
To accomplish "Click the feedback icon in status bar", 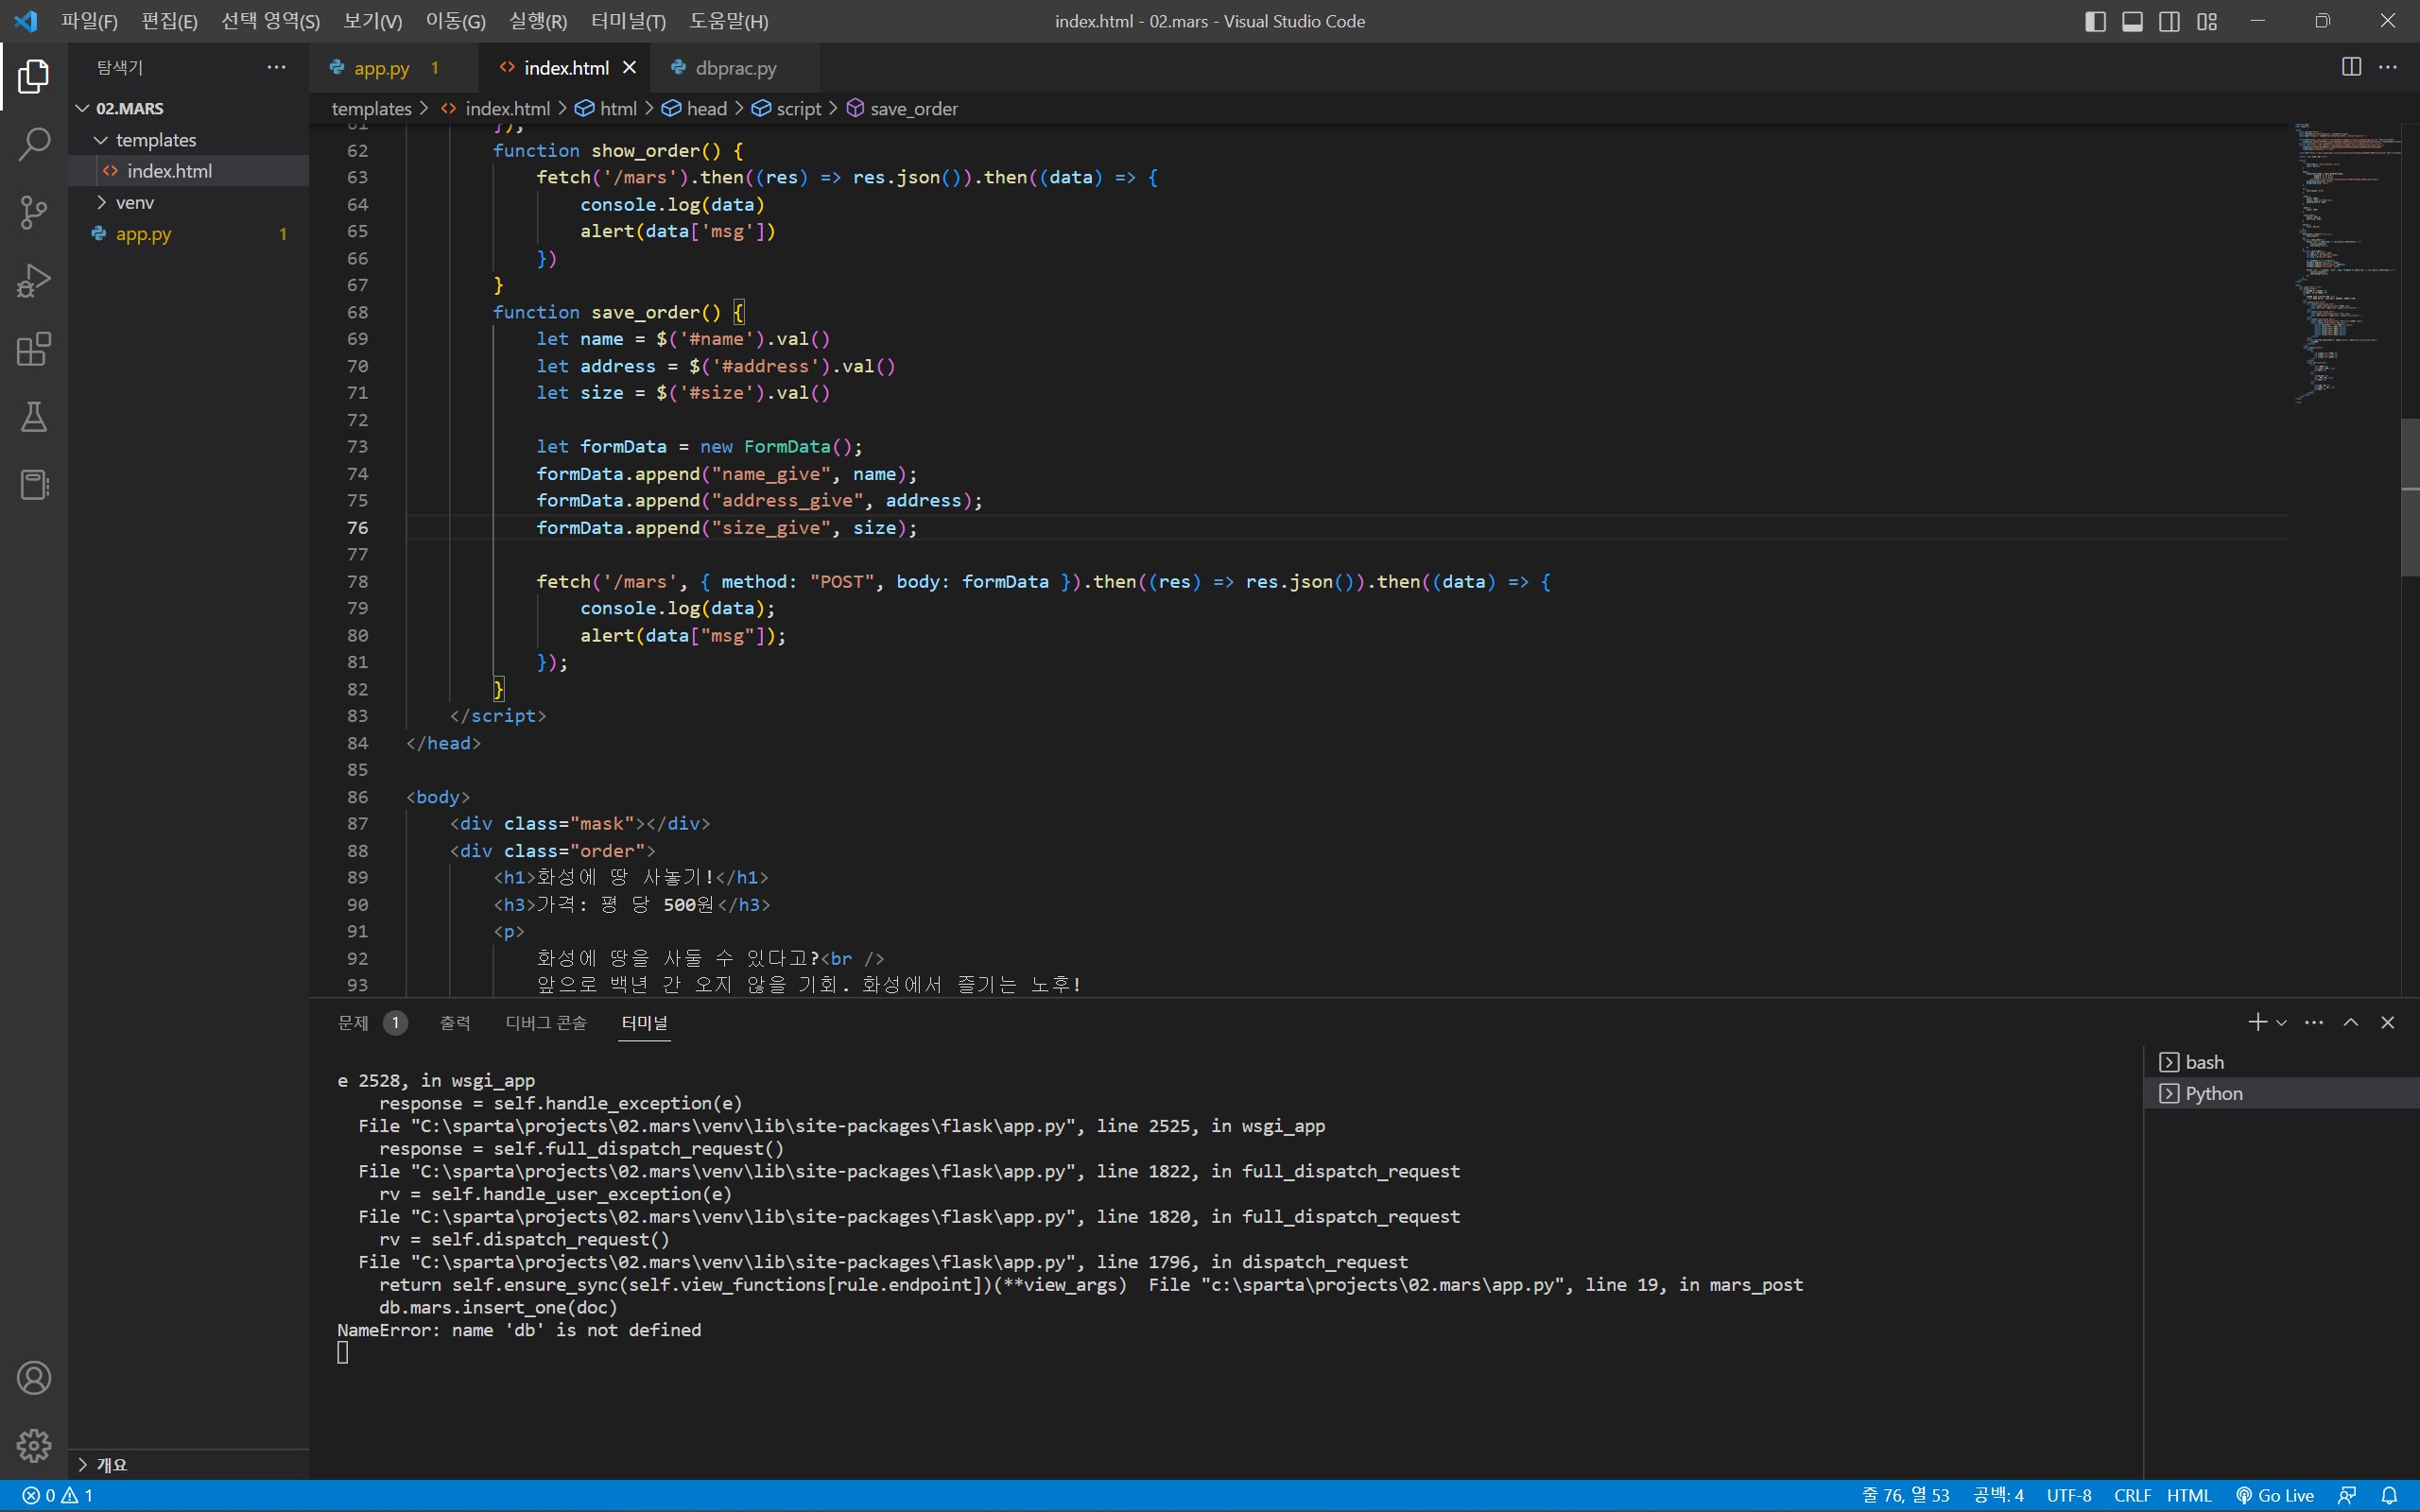I will tap(2347, 1495).
